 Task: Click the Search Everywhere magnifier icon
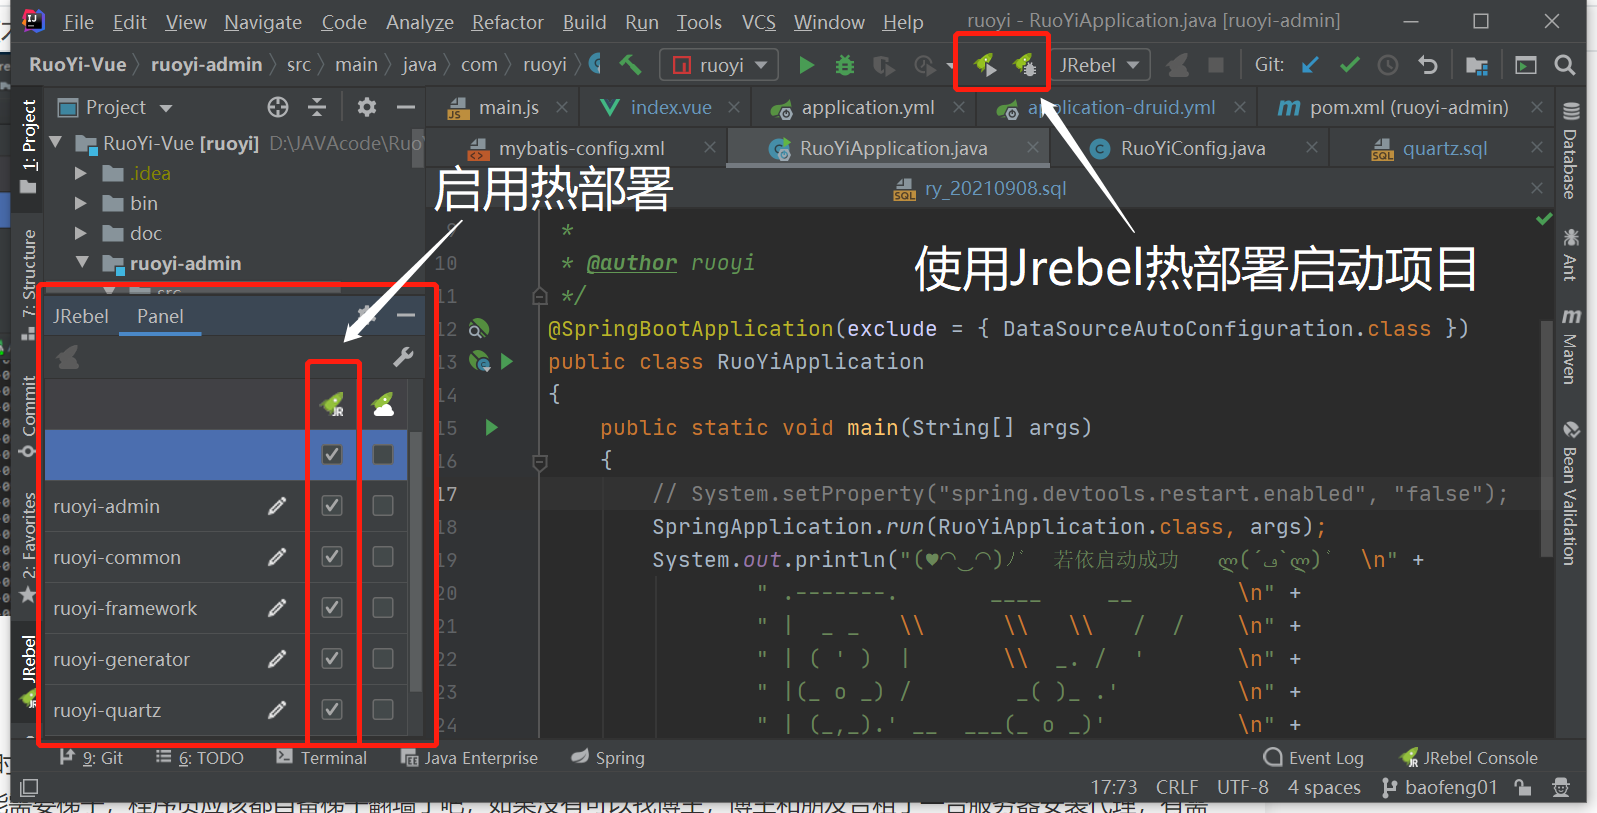[1565, 65]
